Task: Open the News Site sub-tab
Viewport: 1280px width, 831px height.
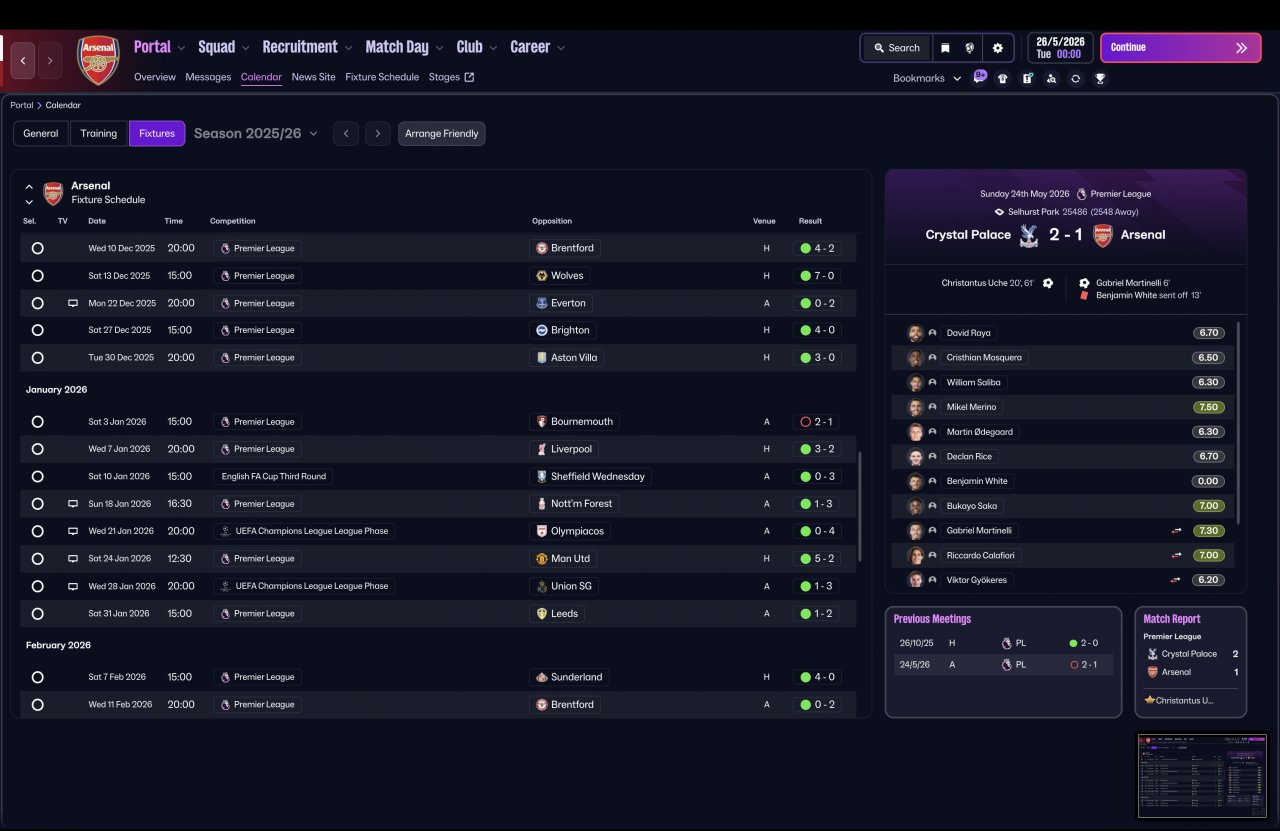Action: 314,77
